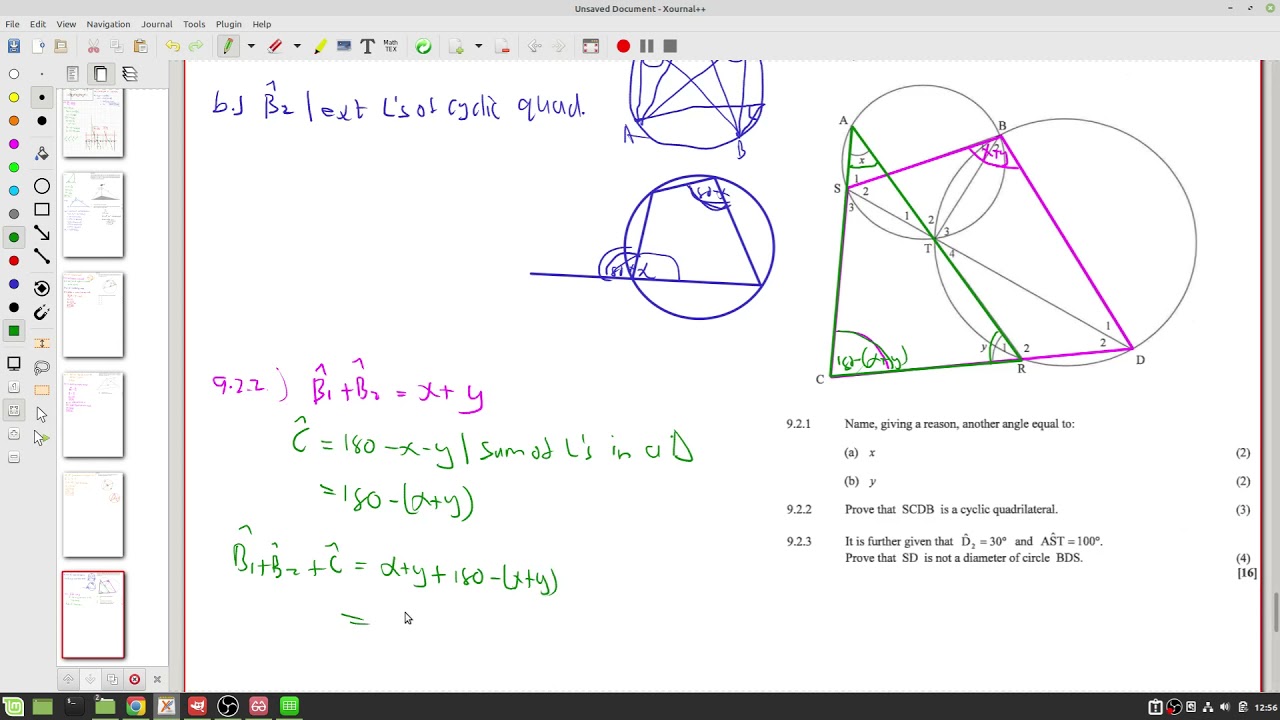Enable draw rectangle mode
The image size is (1280, 720).
42,210
